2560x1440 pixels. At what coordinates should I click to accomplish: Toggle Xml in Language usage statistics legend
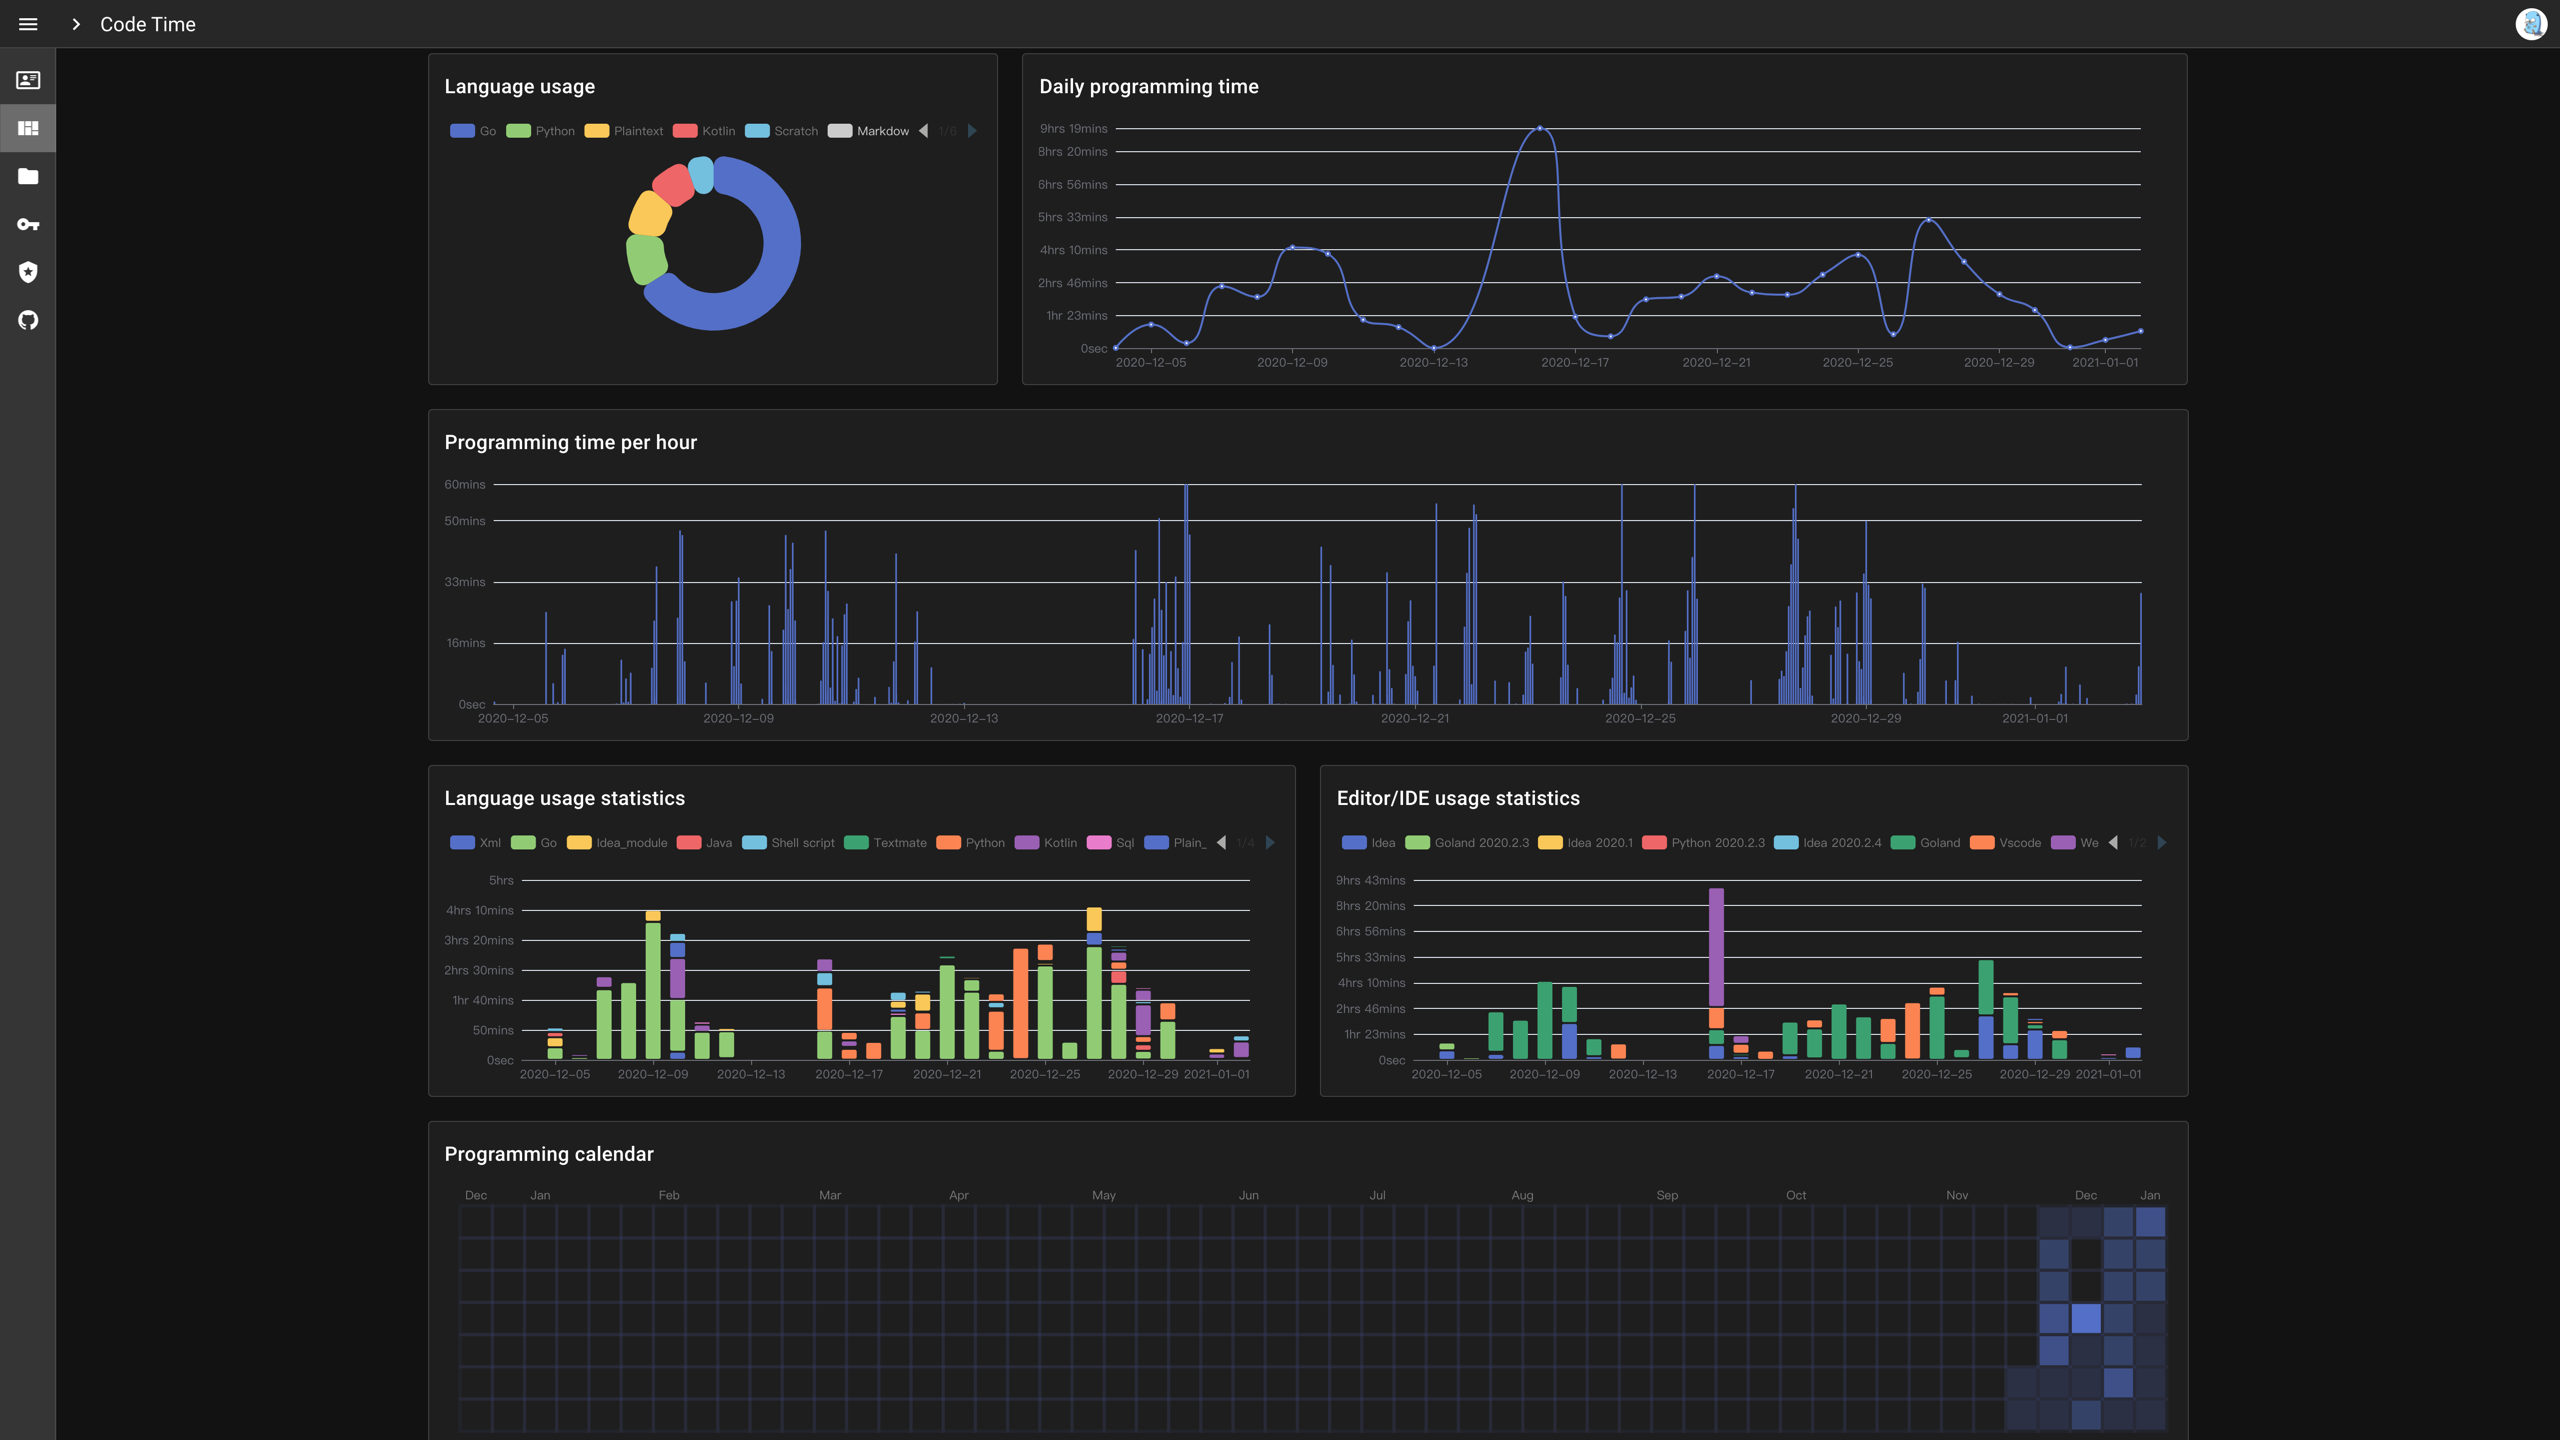[x=476, y=843]
